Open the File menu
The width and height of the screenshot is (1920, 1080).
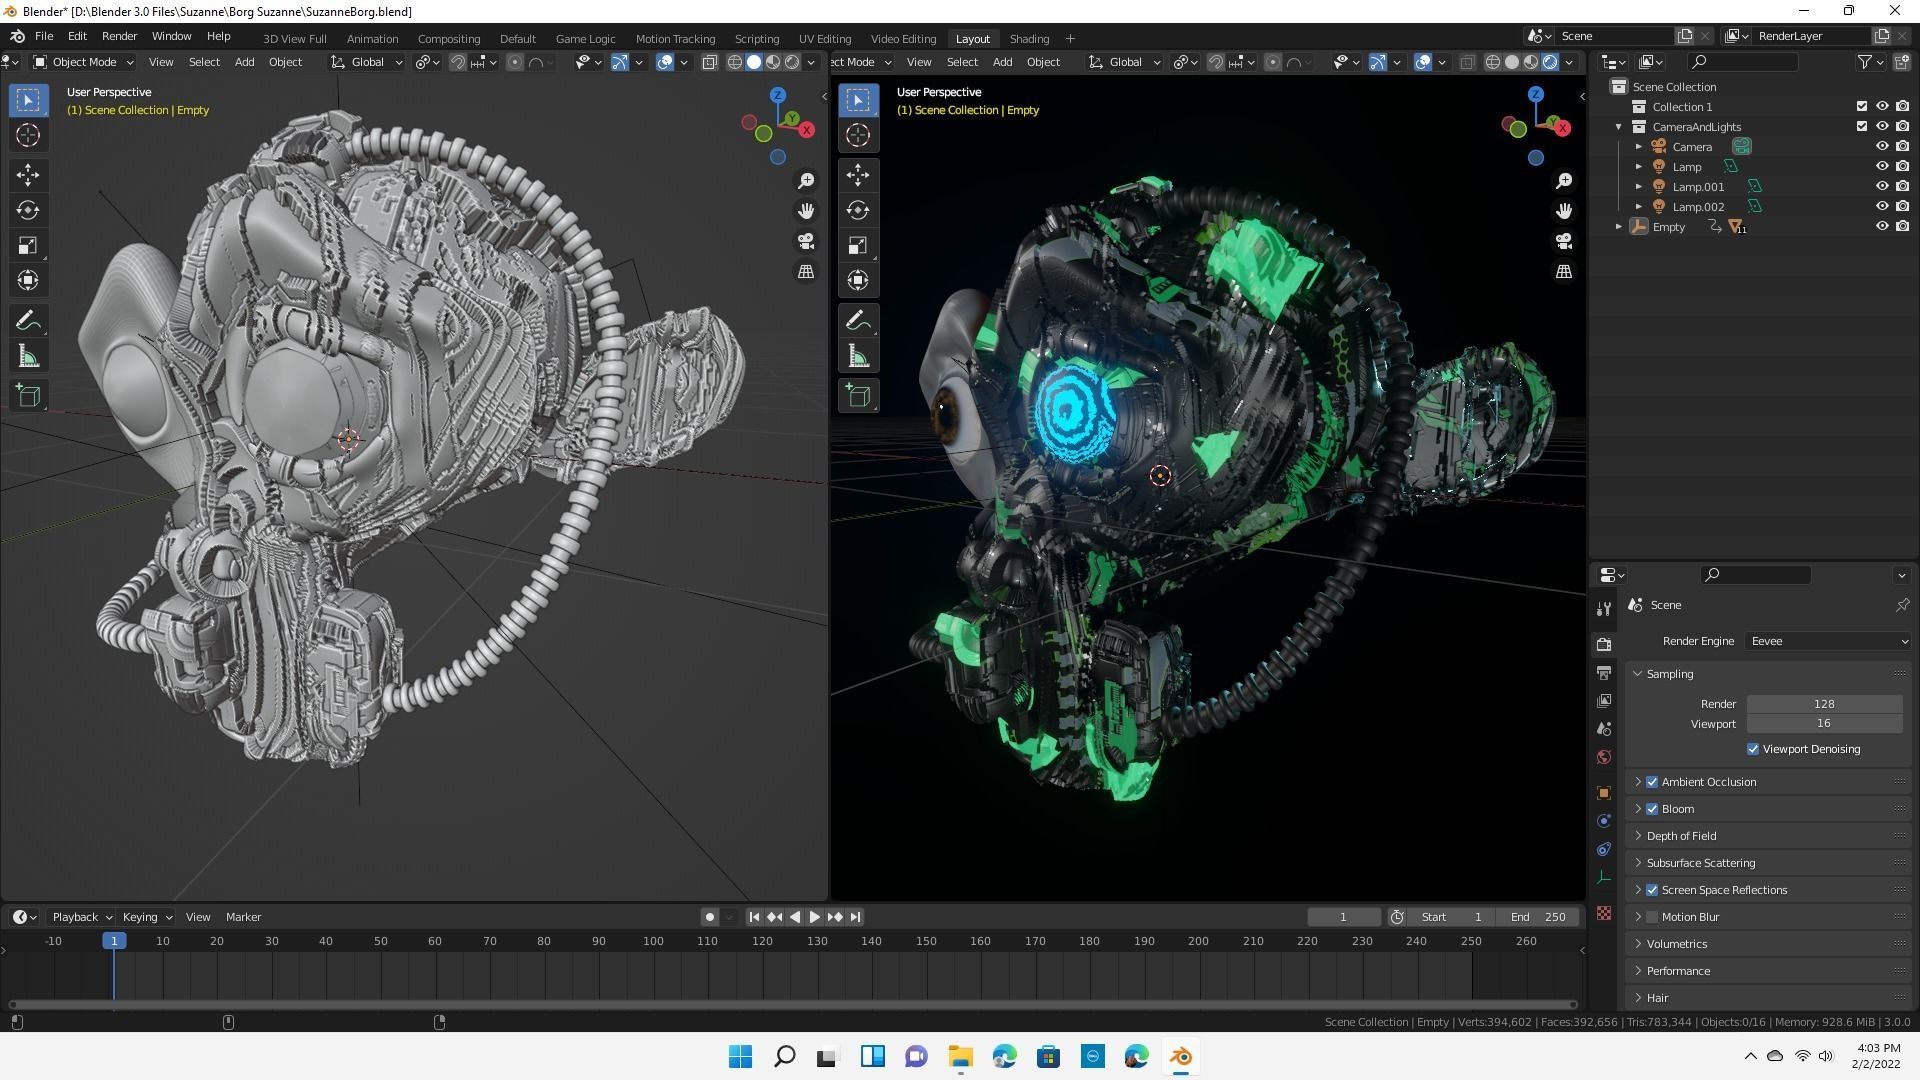coord(44,36)
